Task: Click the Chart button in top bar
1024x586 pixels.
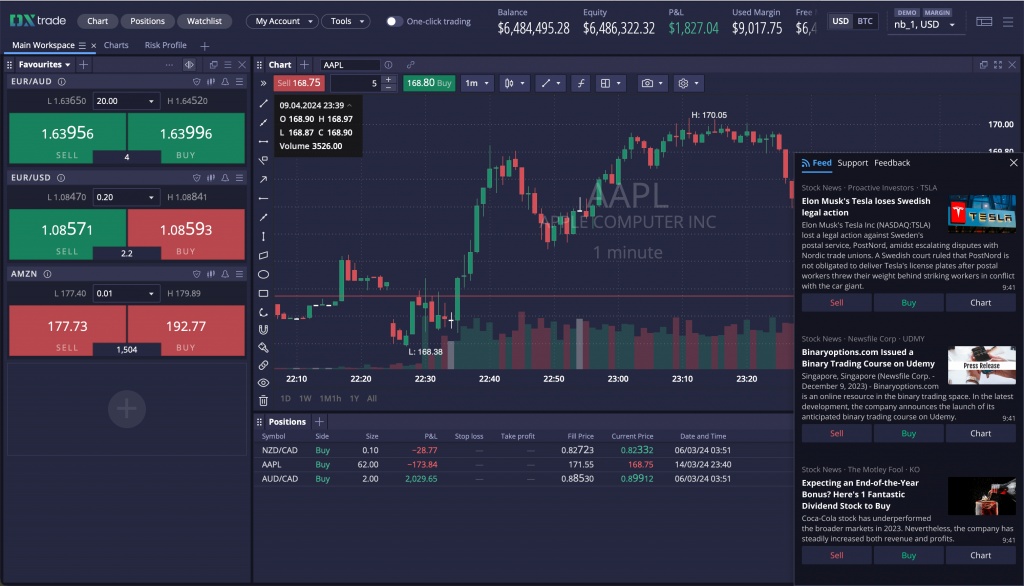Action: point(97,21)
